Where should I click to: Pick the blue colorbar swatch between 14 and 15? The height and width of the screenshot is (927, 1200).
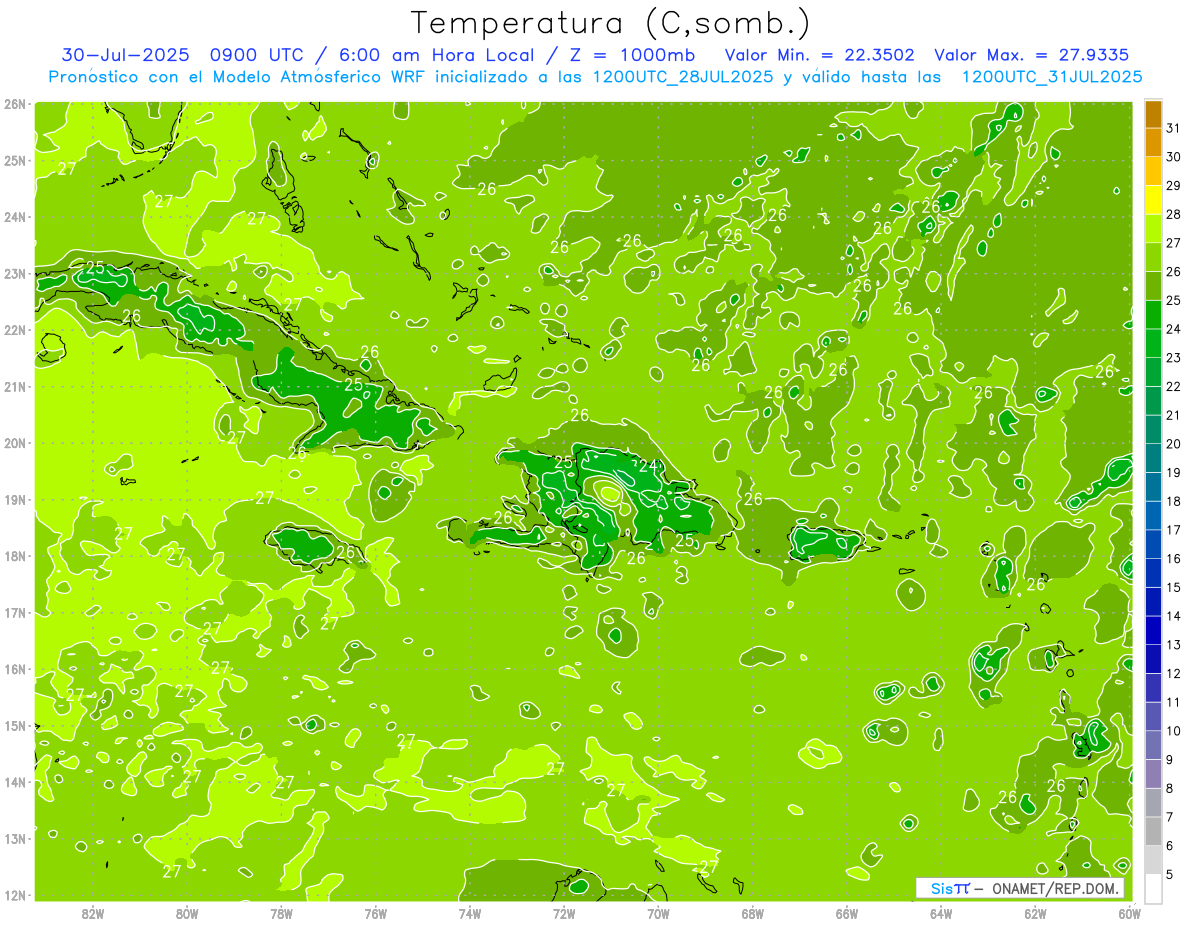click(x=1153, y=602)
